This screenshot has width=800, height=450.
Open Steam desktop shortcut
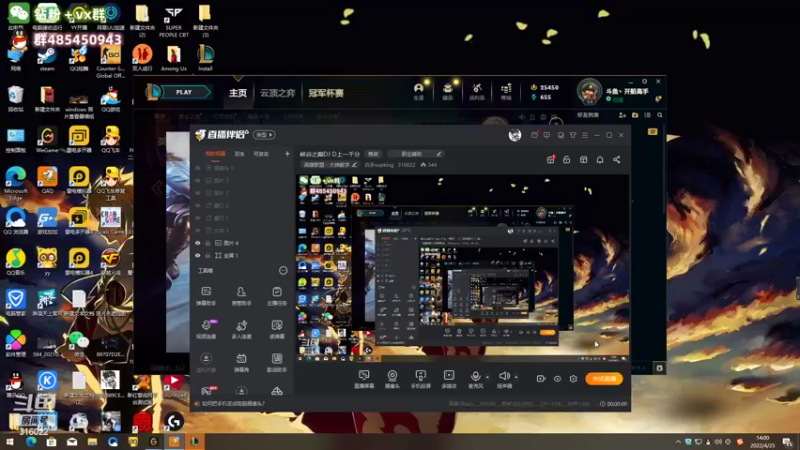click(x=46, y=59)
